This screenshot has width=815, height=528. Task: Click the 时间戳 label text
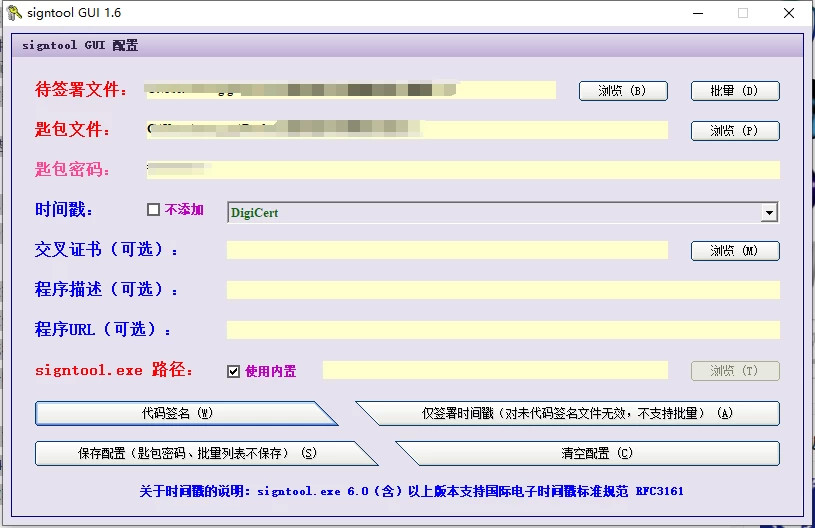tap(64, 209)
